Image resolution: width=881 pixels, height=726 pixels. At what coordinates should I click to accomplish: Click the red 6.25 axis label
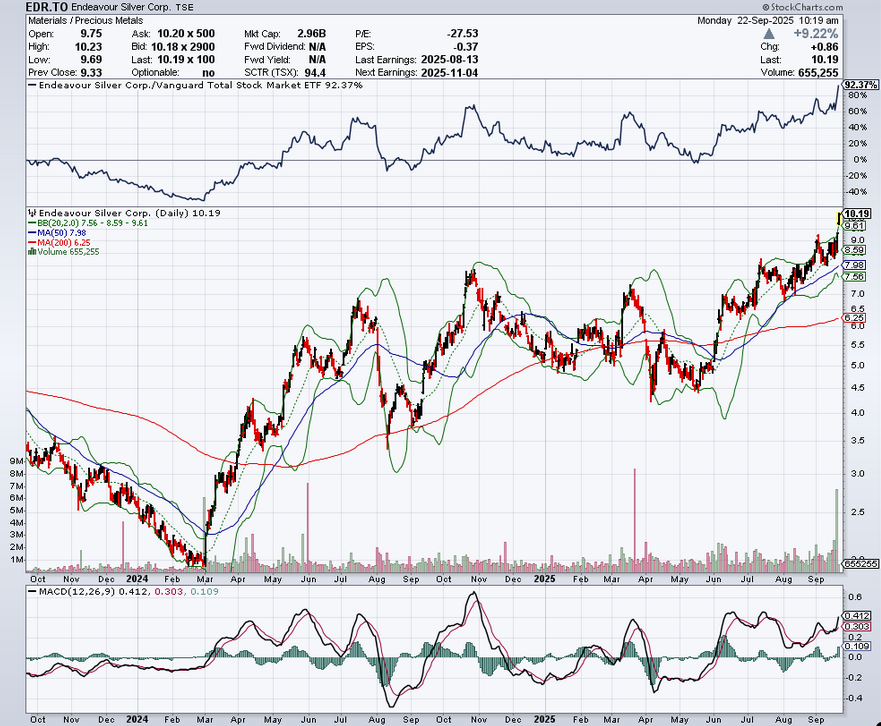(854, 317)
